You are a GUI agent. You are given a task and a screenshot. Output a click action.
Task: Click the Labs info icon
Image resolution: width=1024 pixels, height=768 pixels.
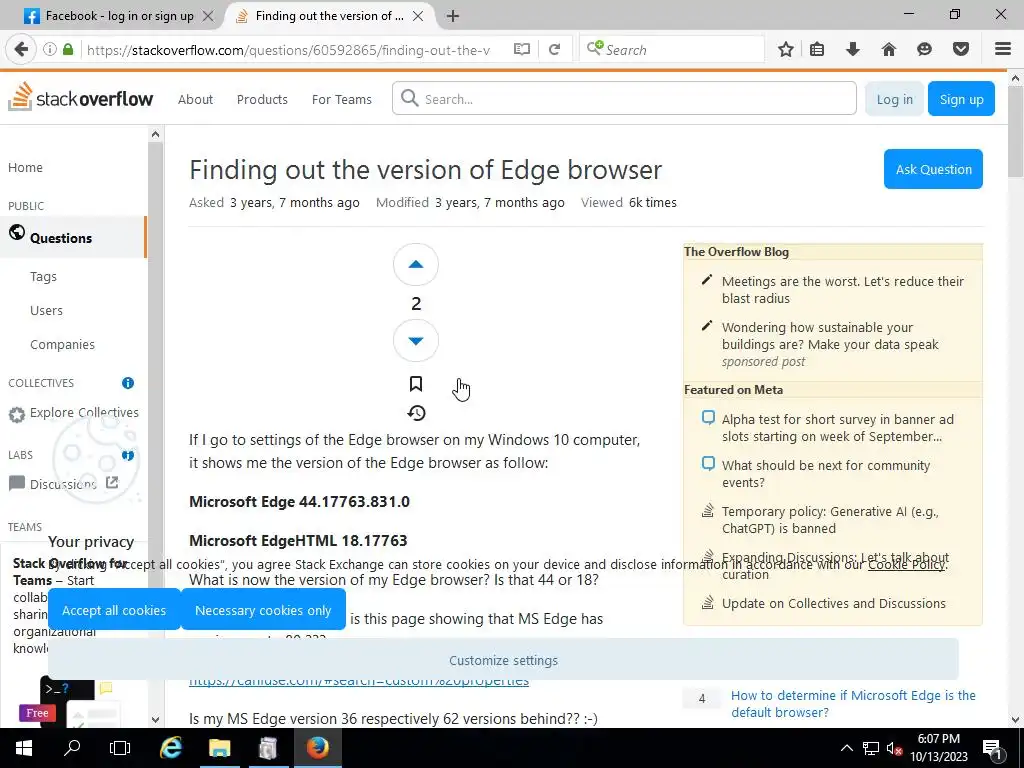128,455
